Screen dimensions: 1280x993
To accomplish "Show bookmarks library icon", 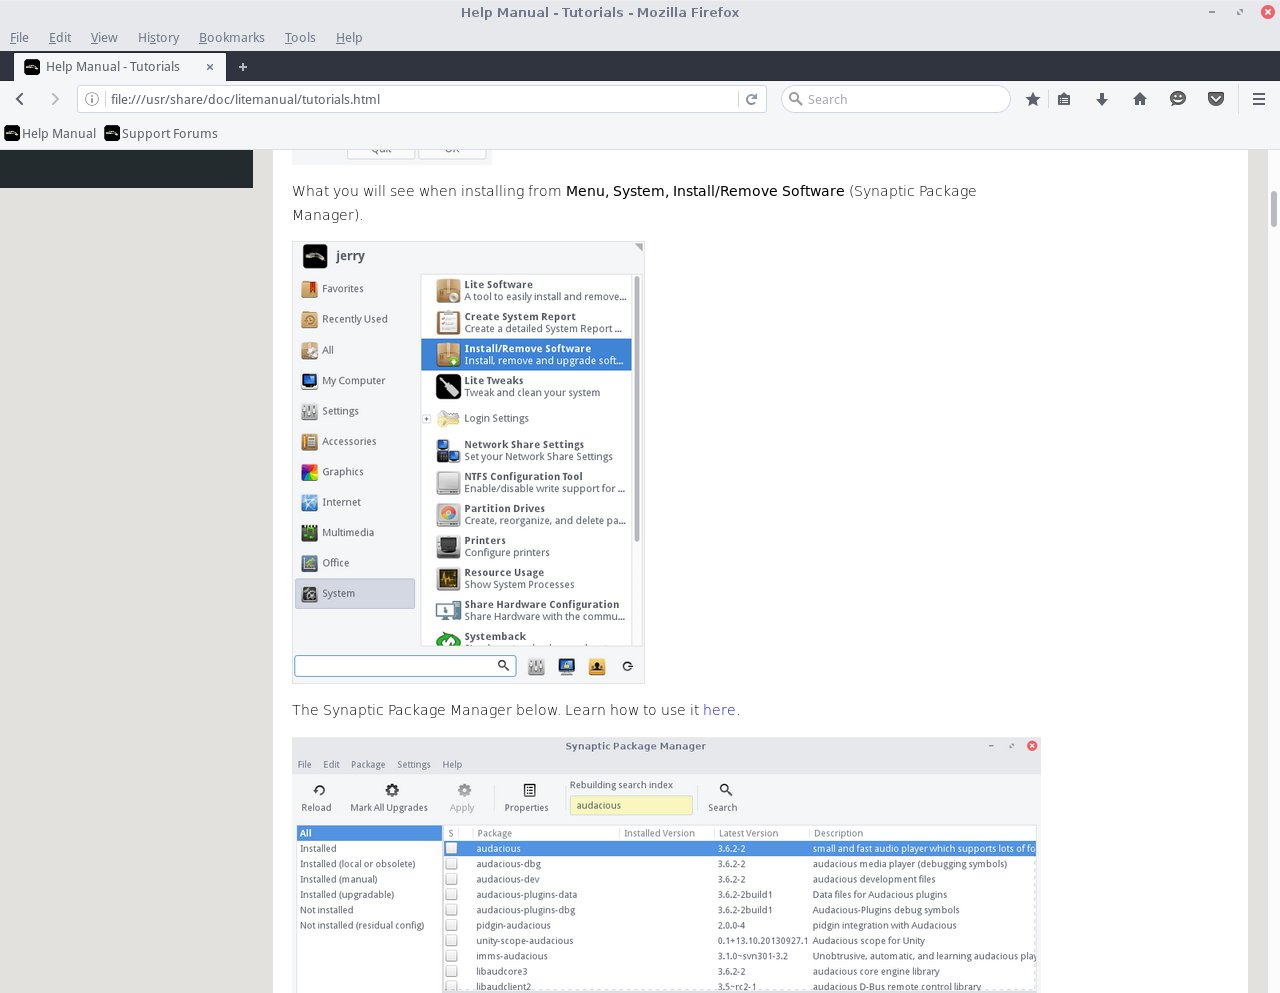I will coord(1064,99).
